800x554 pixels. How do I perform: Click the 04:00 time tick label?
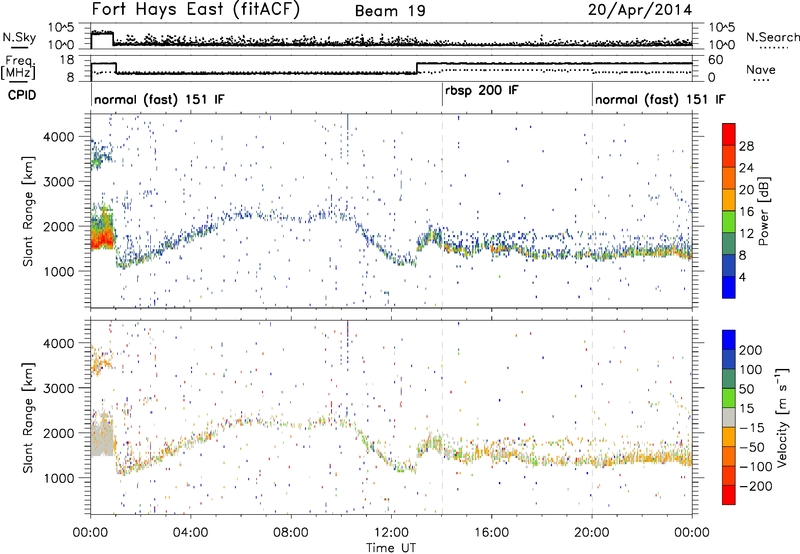click(190, 533)
